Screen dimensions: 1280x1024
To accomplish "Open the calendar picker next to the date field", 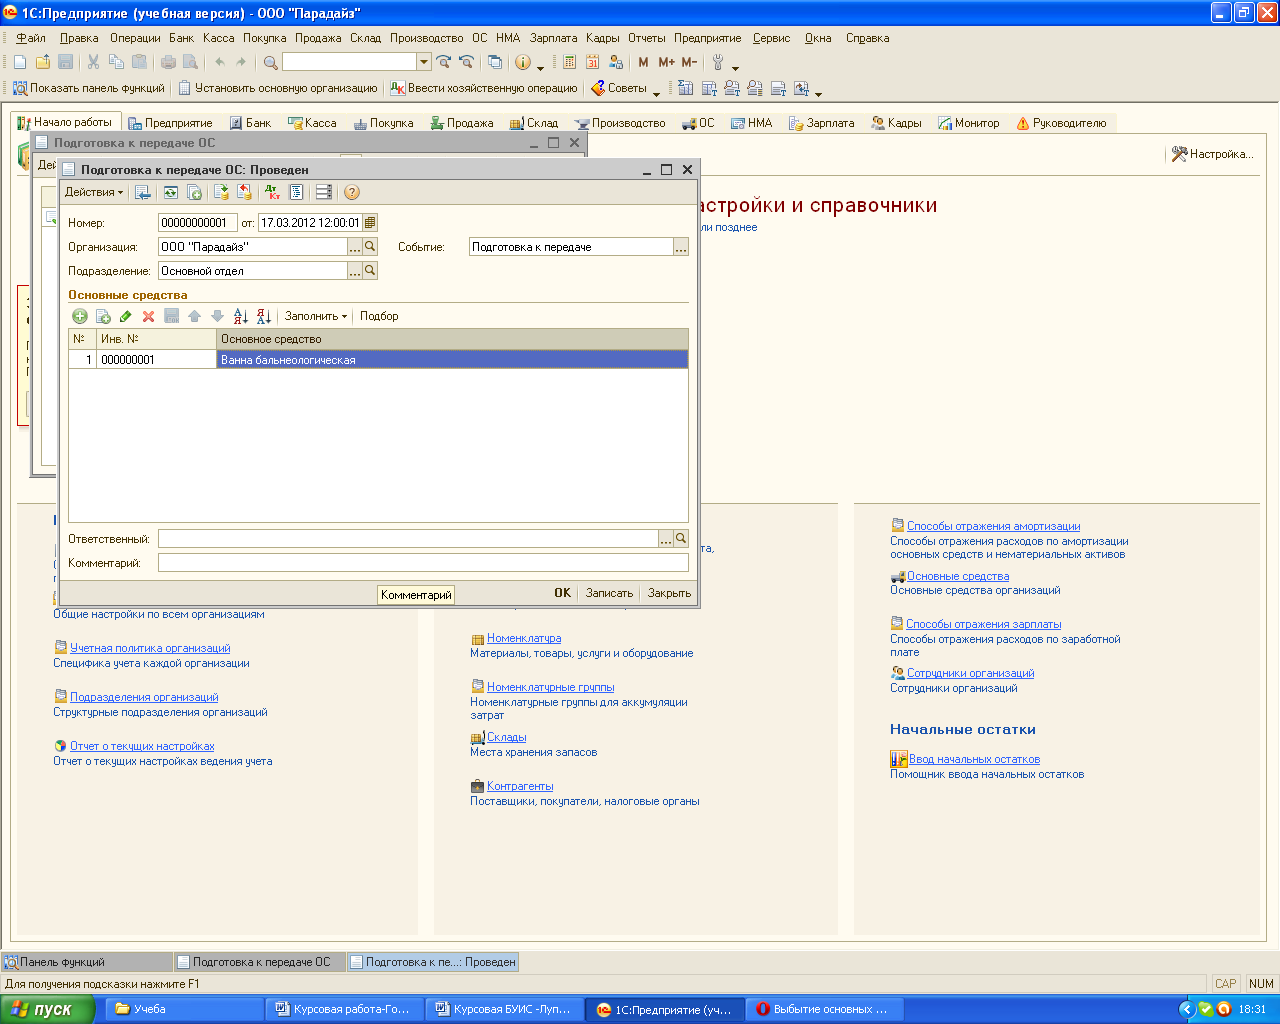I will coord(371,223).
